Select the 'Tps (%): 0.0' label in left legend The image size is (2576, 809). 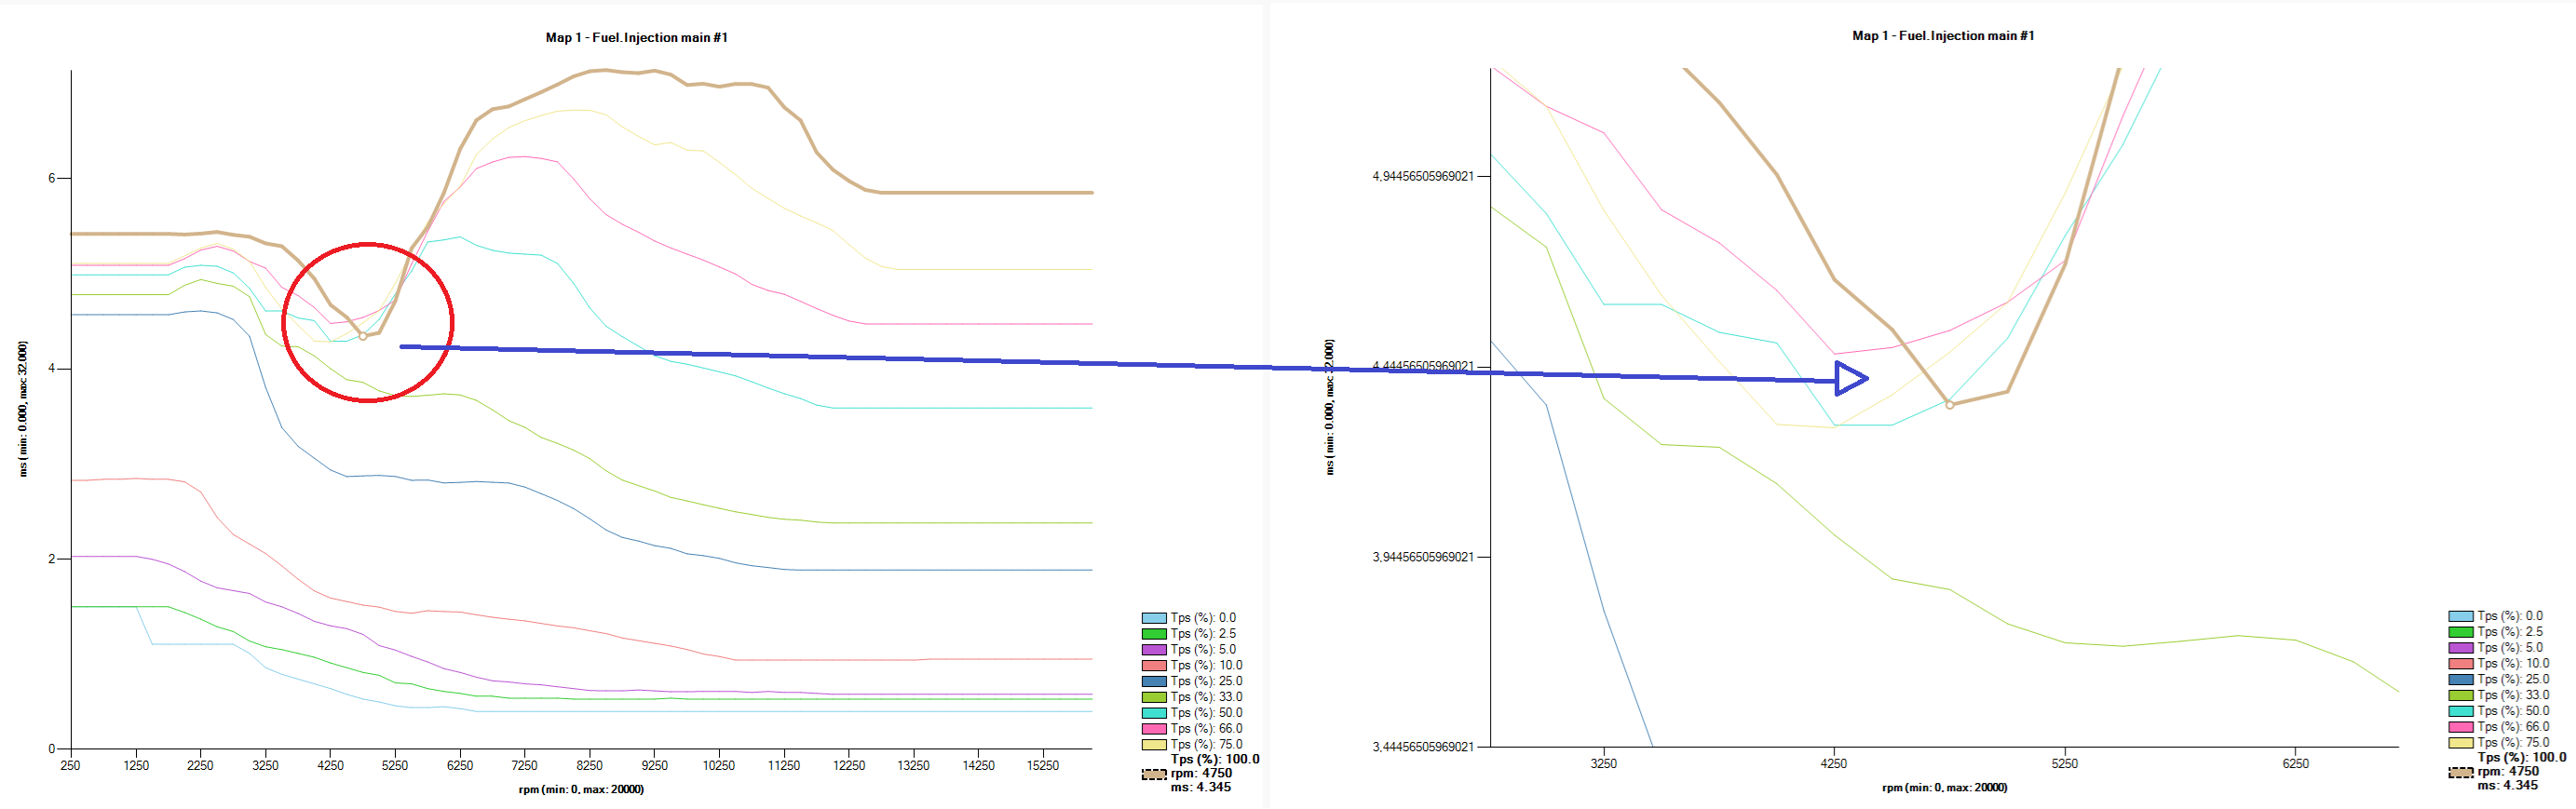click(1203, 618)
